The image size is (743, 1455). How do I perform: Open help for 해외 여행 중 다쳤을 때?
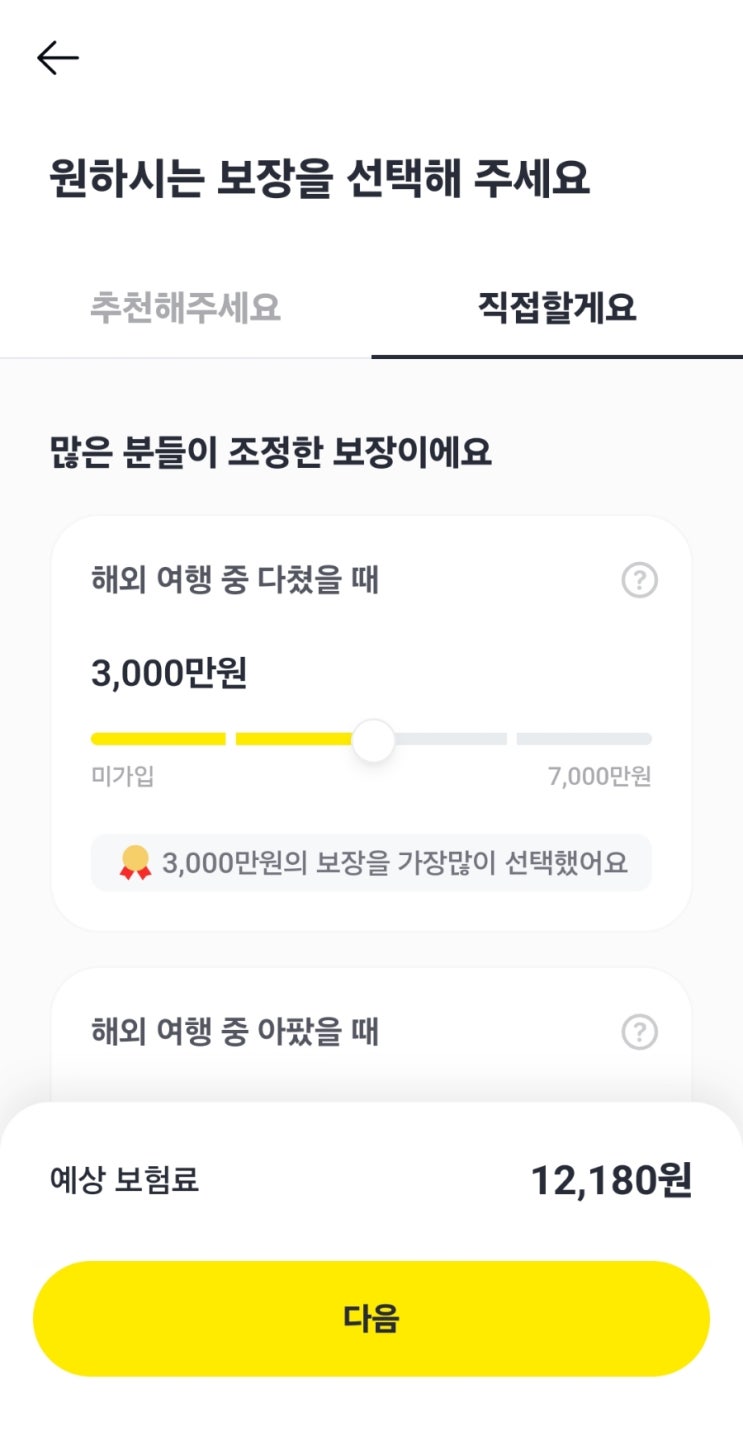click(x=640, y=580)
